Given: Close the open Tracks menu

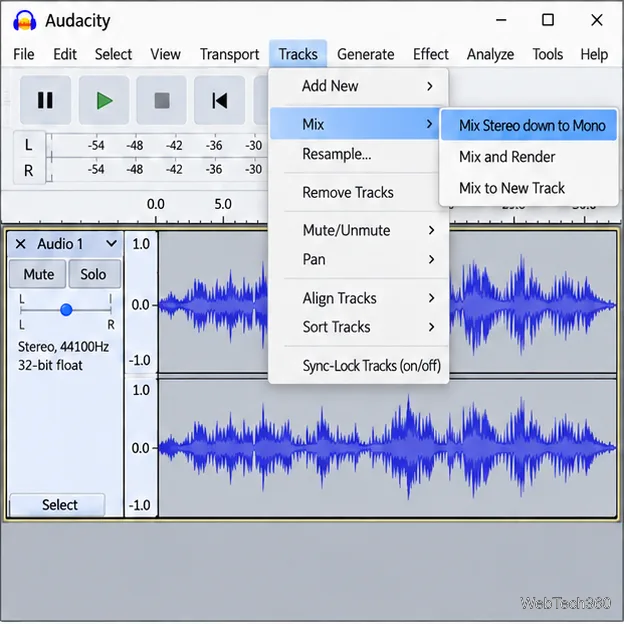Looking at the screenshot, I should 298,54.
